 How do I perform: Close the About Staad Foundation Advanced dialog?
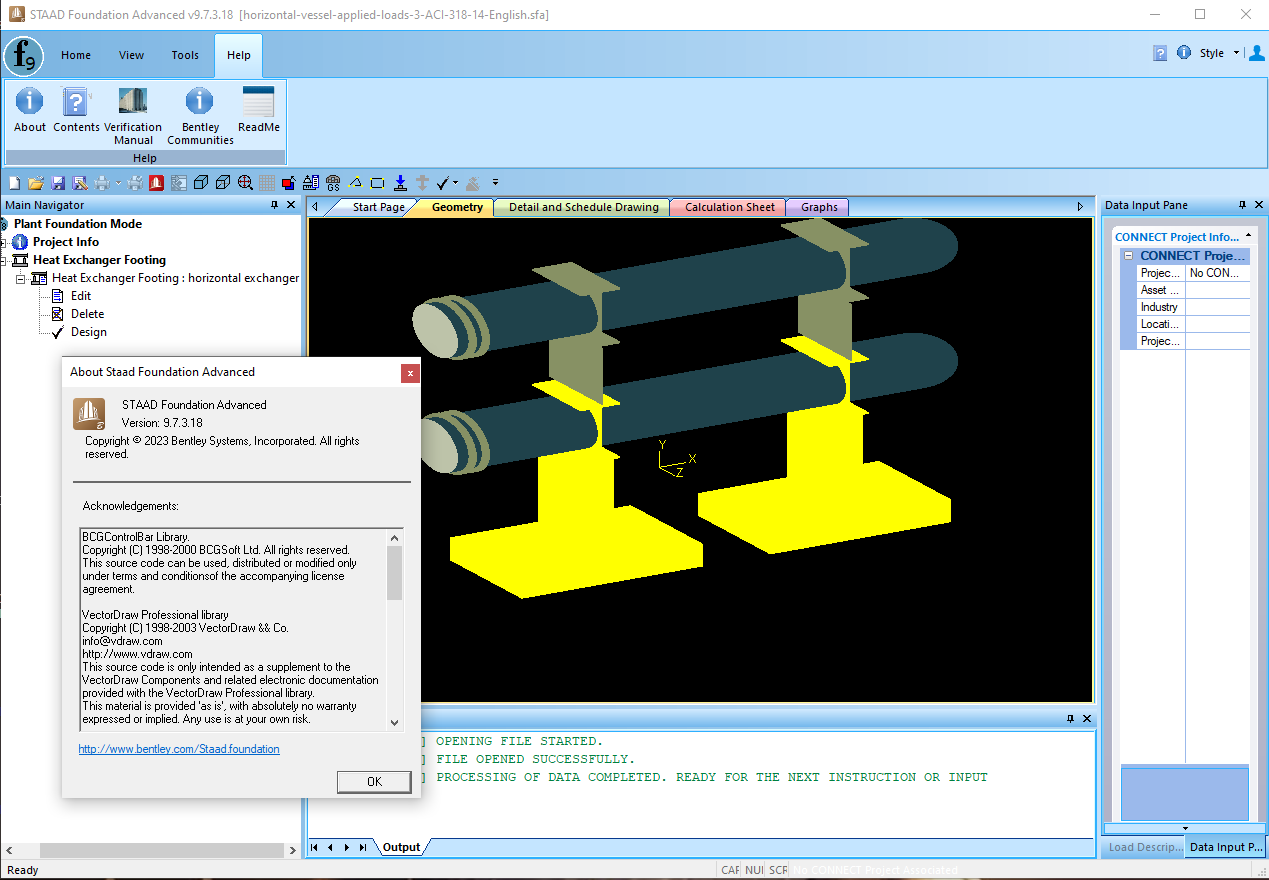click(410, 373)
